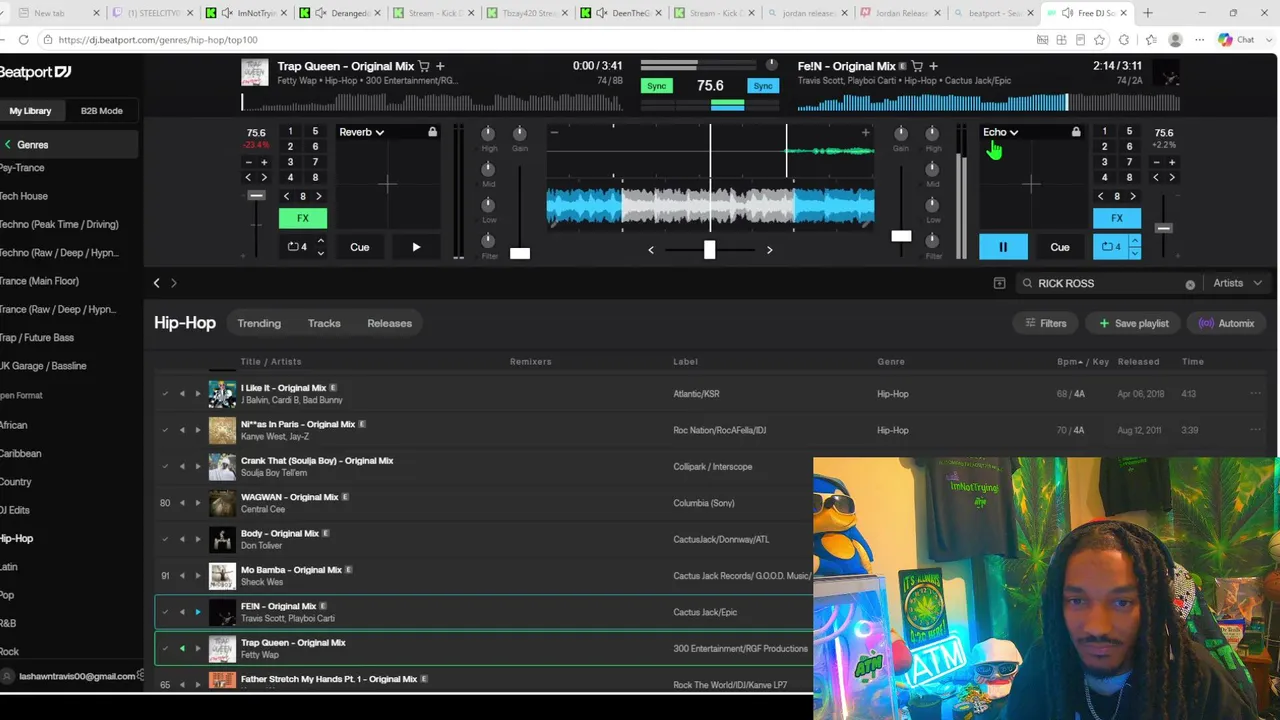Viewport: 1280px width, 720px height.
Task: Open the Reverb effect dropdown
Action: coord(361,132)
